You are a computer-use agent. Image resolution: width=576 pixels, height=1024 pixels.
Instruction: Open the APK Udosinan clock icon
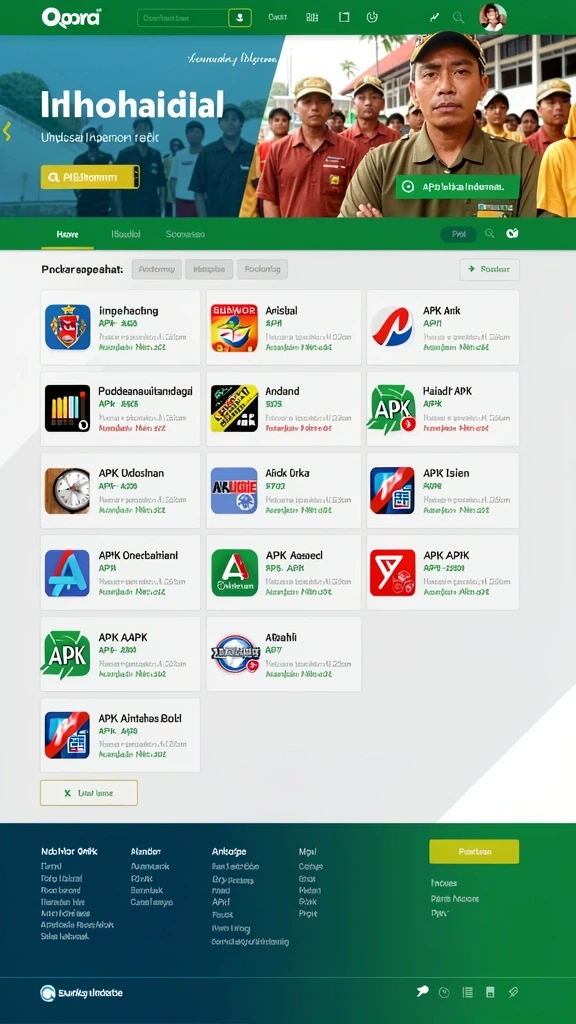pyautogui.click(x=68, y=490)
